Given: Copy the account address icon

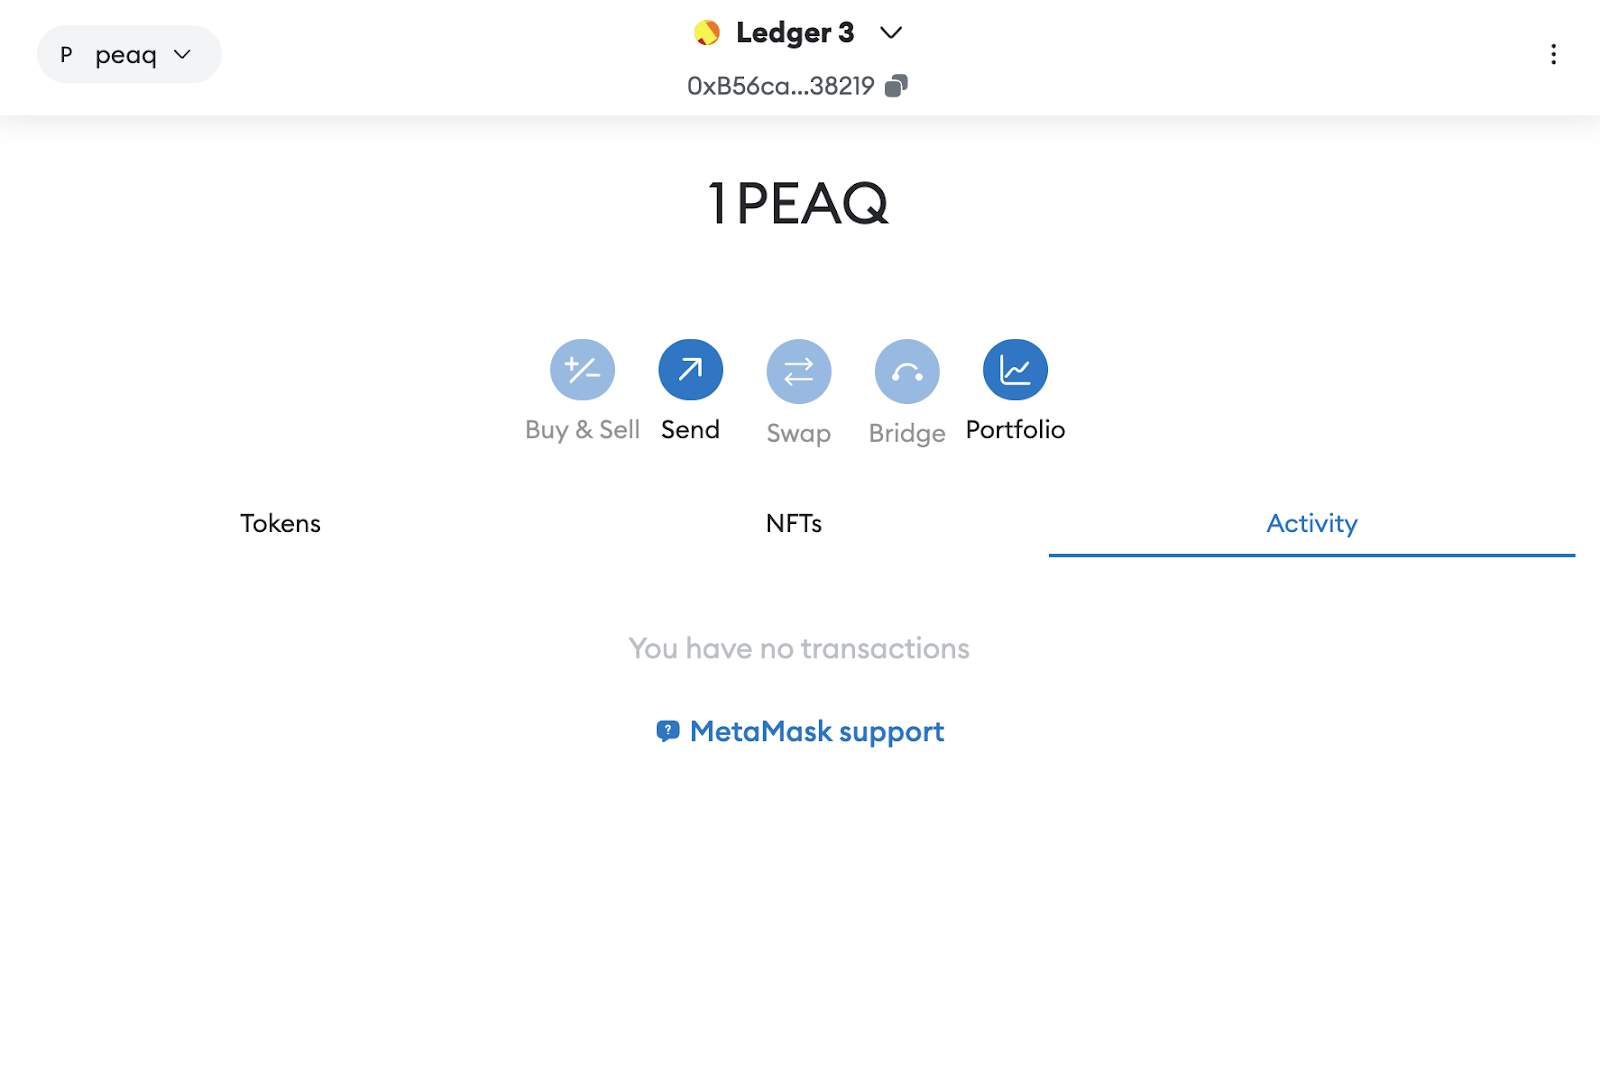Looking at the screenshot, I should click(x=895, y=86).
